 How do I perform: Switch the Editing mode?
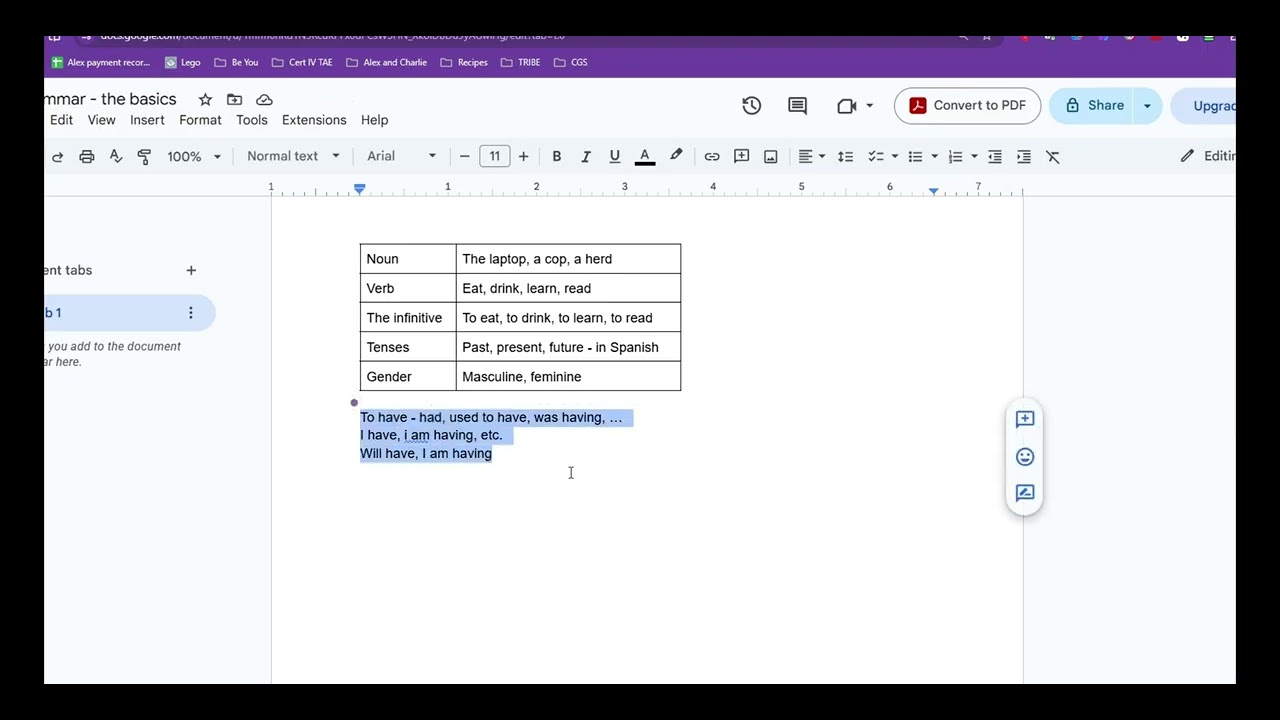pyautogui.click(x=1207, y=156)
